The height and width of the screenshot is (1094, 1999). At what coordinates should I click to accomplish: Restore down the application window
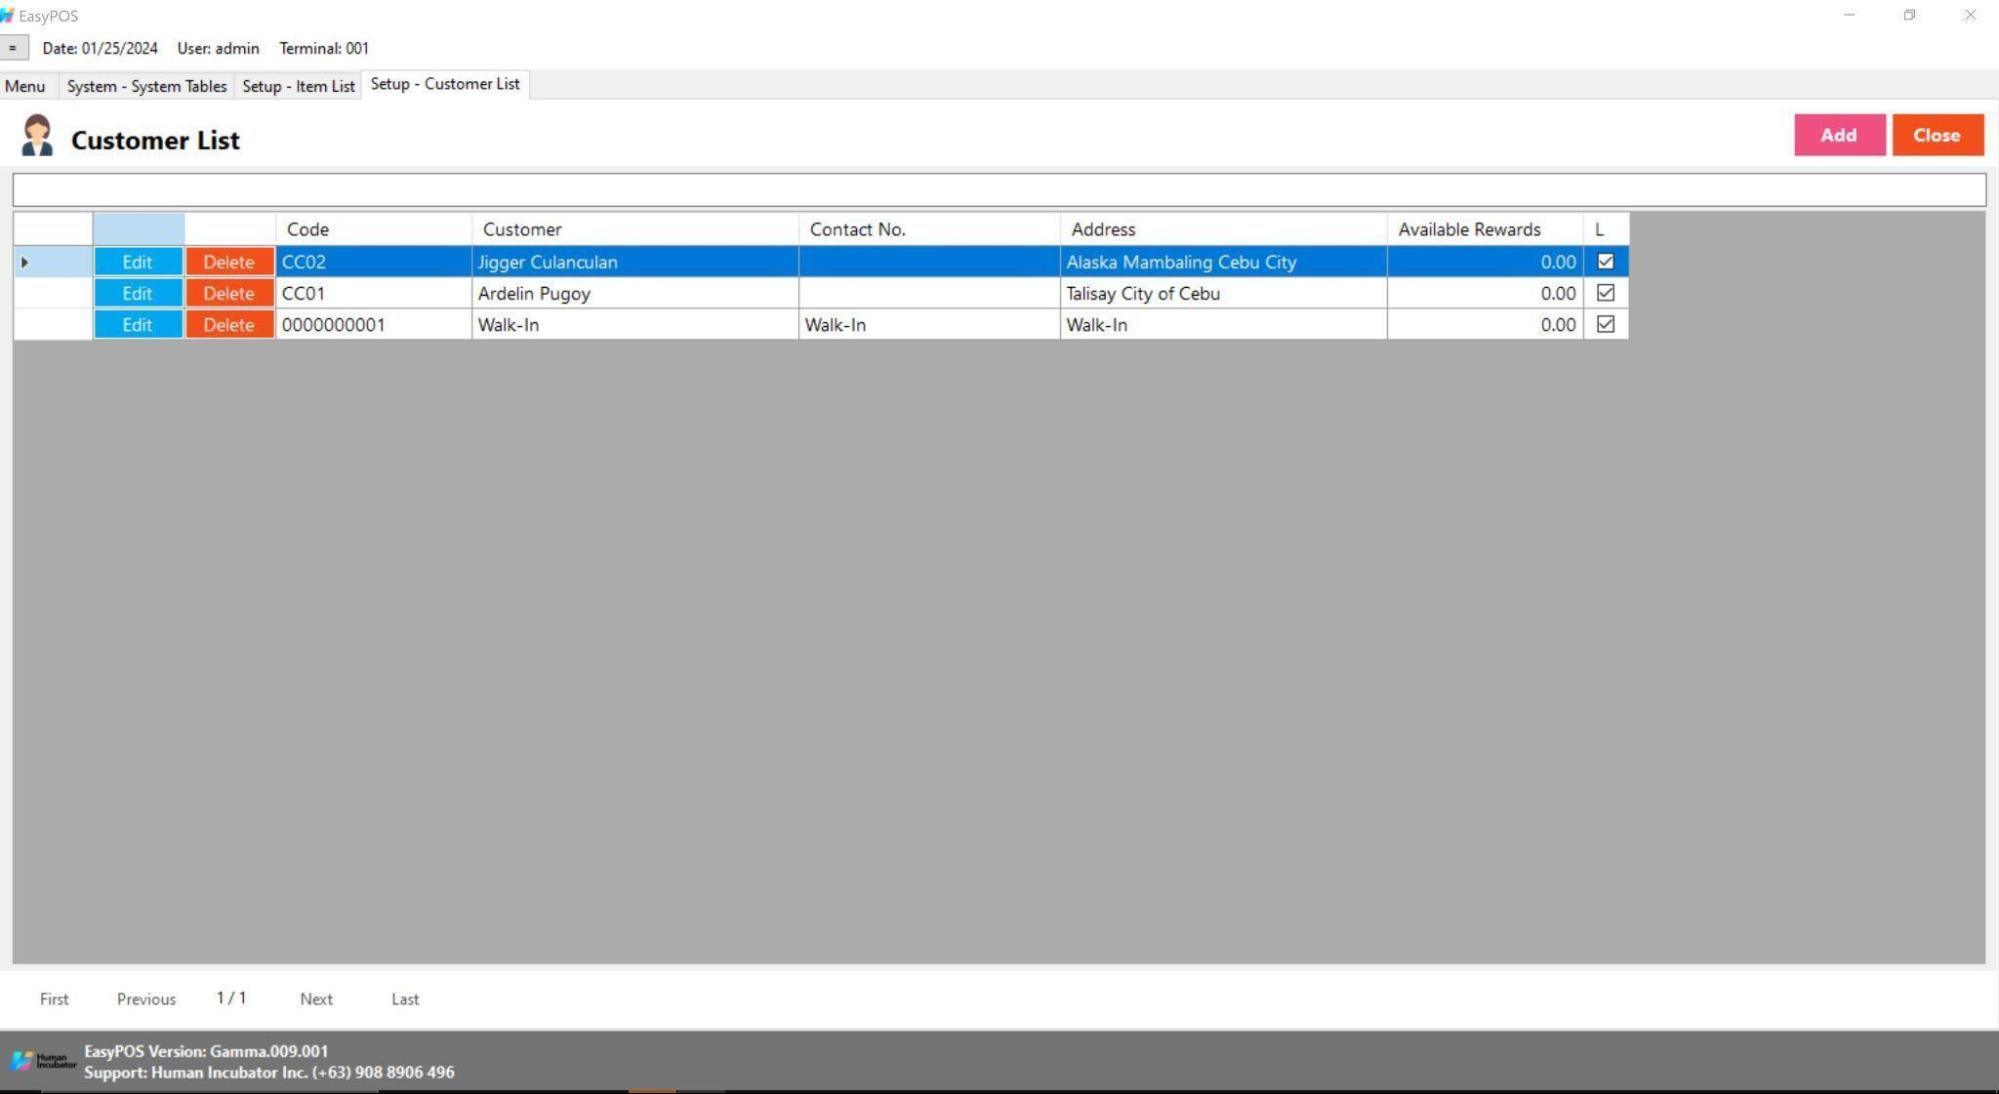click(1909, 15)
